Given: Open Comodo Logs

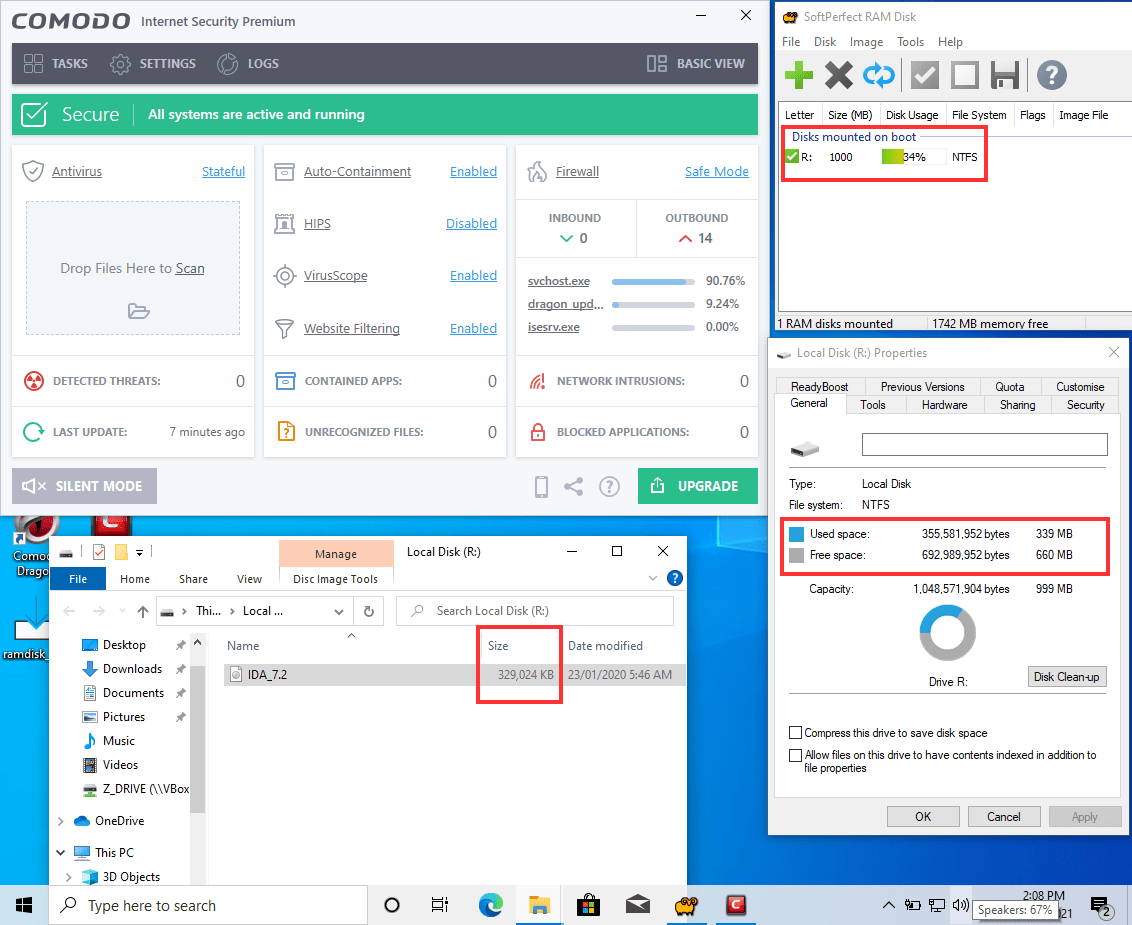Looking at the screenshot, I should click(248, 64).
